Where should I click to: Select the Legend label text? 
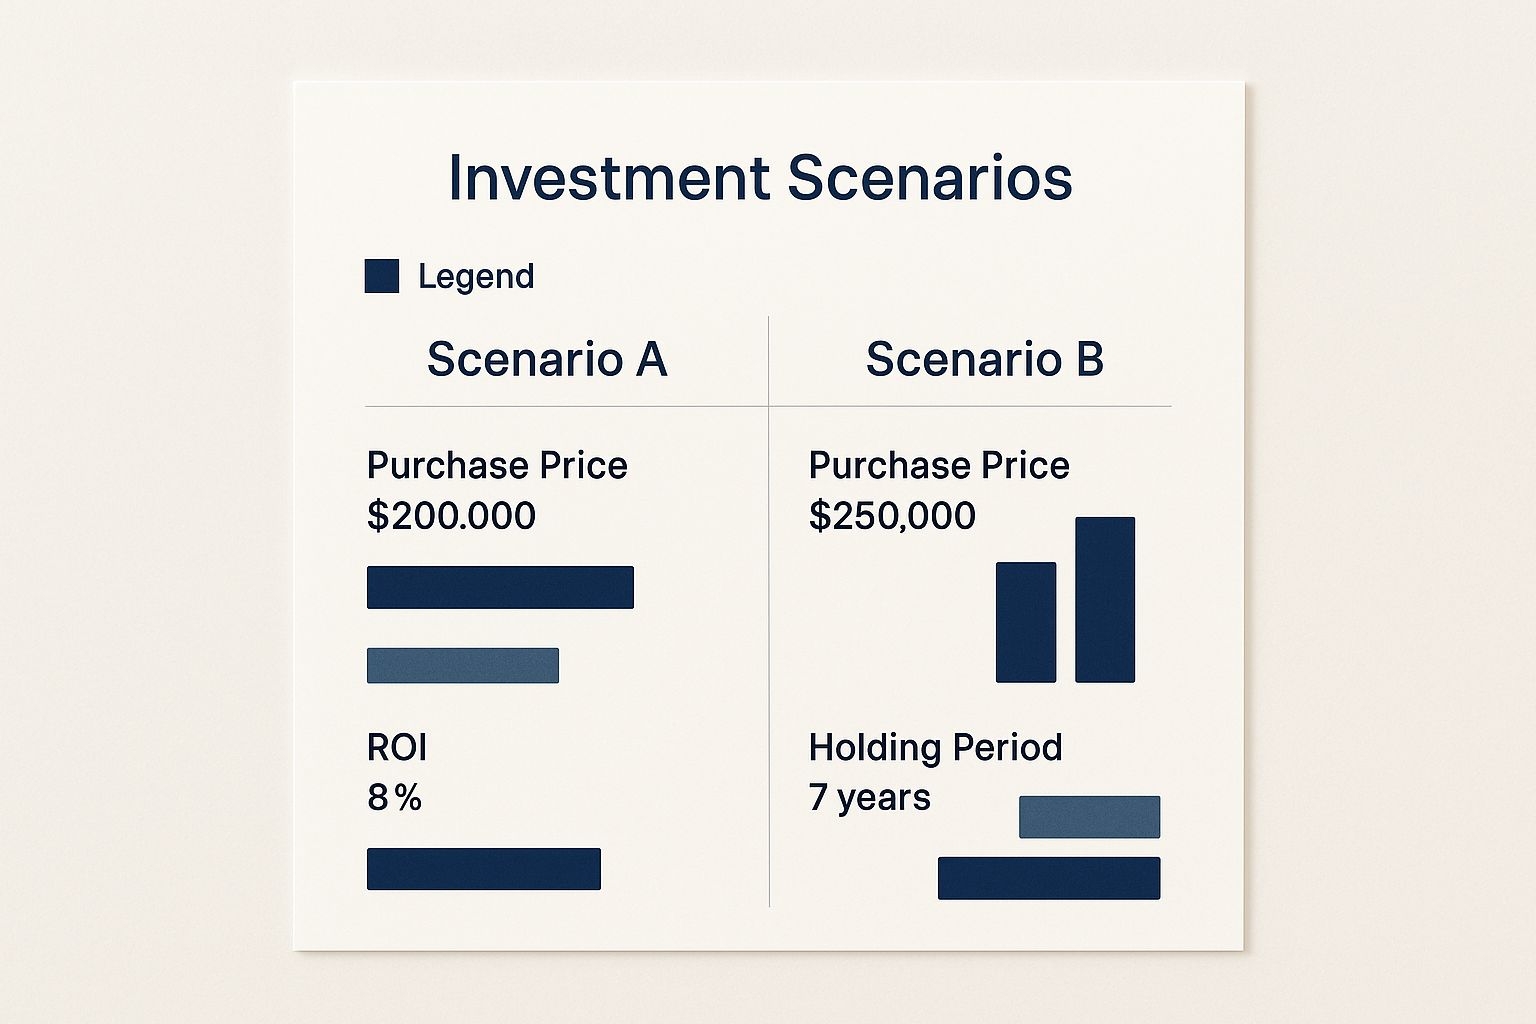476,277
